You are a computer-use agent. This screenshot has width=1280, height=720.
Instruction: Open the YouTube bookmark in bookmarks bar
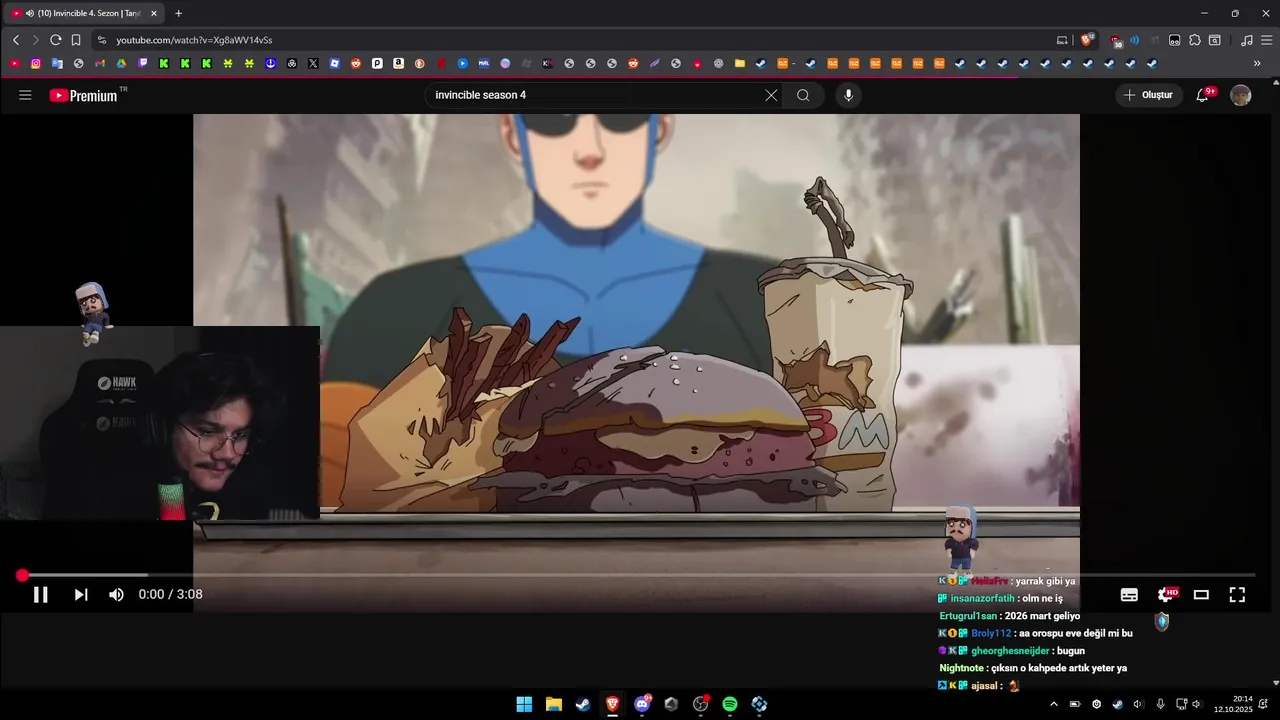pyautogui.click(x=14, y=63)
